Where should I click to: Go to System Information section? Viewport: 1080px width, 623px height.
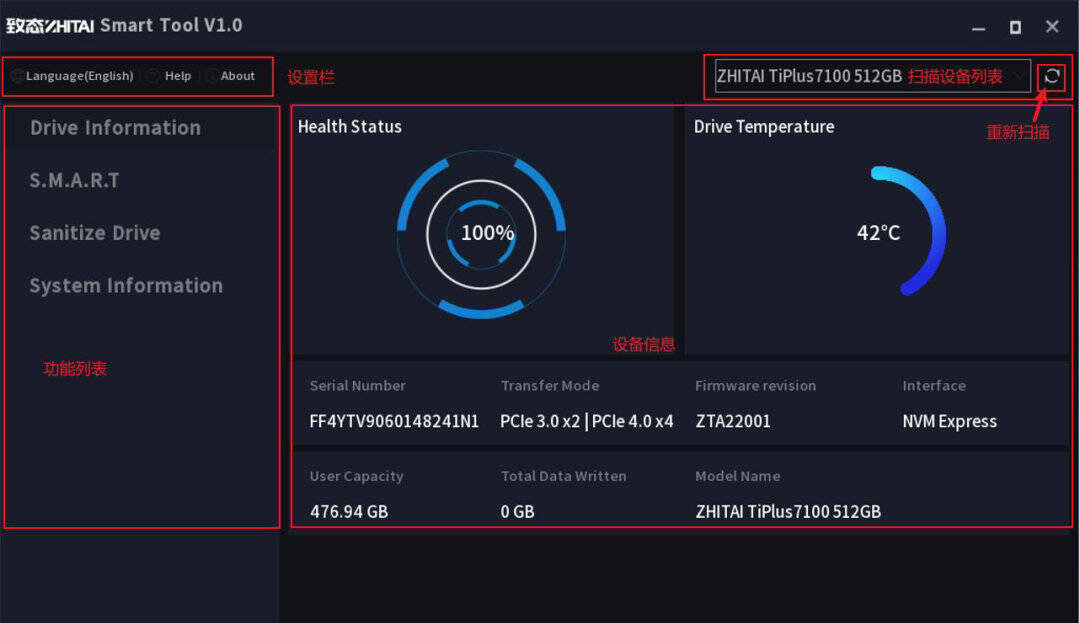[126, 286]
